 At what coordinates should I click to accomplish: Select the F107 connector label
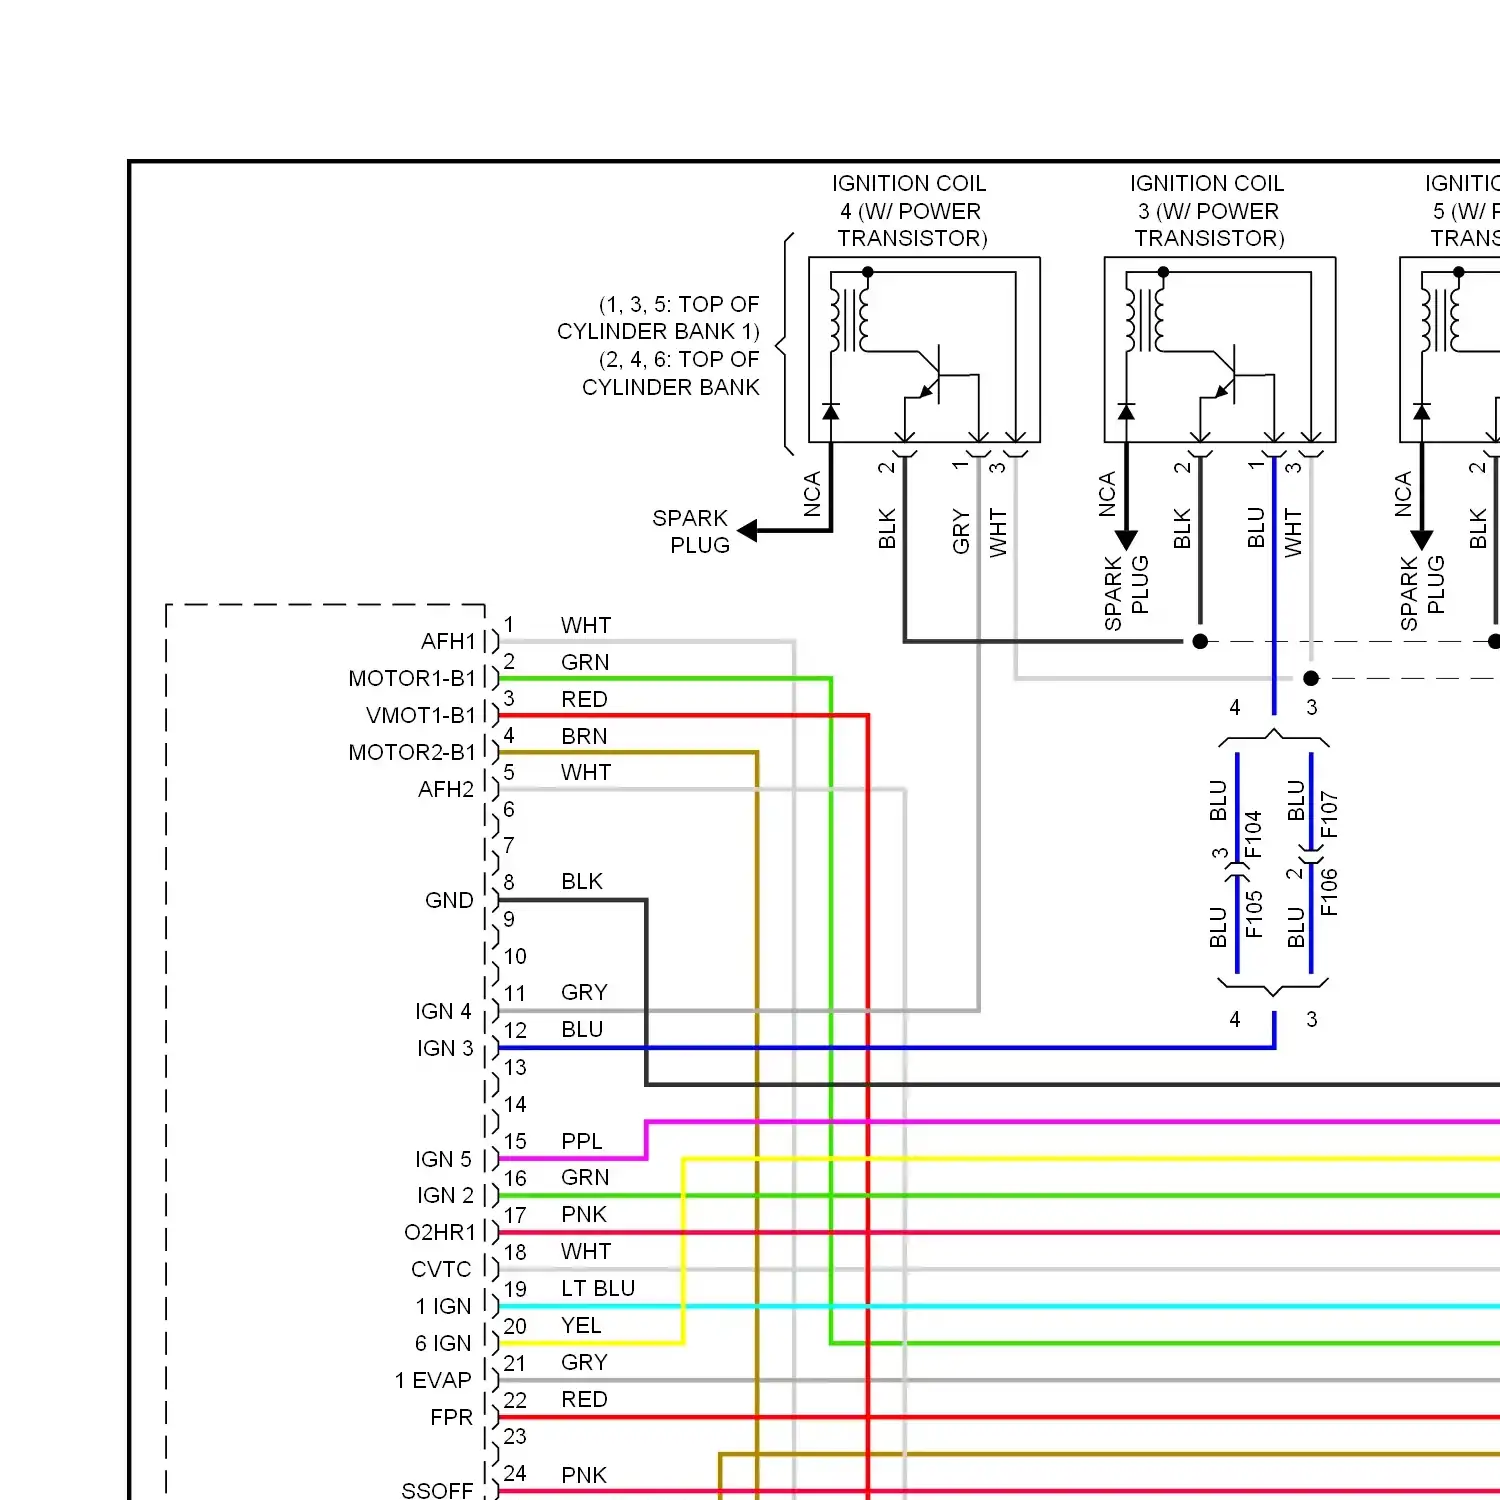(x=1329, y=814)
